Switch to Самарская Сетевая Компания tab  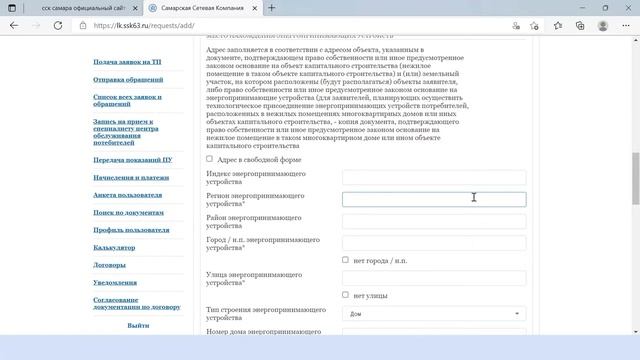(202, 8)
